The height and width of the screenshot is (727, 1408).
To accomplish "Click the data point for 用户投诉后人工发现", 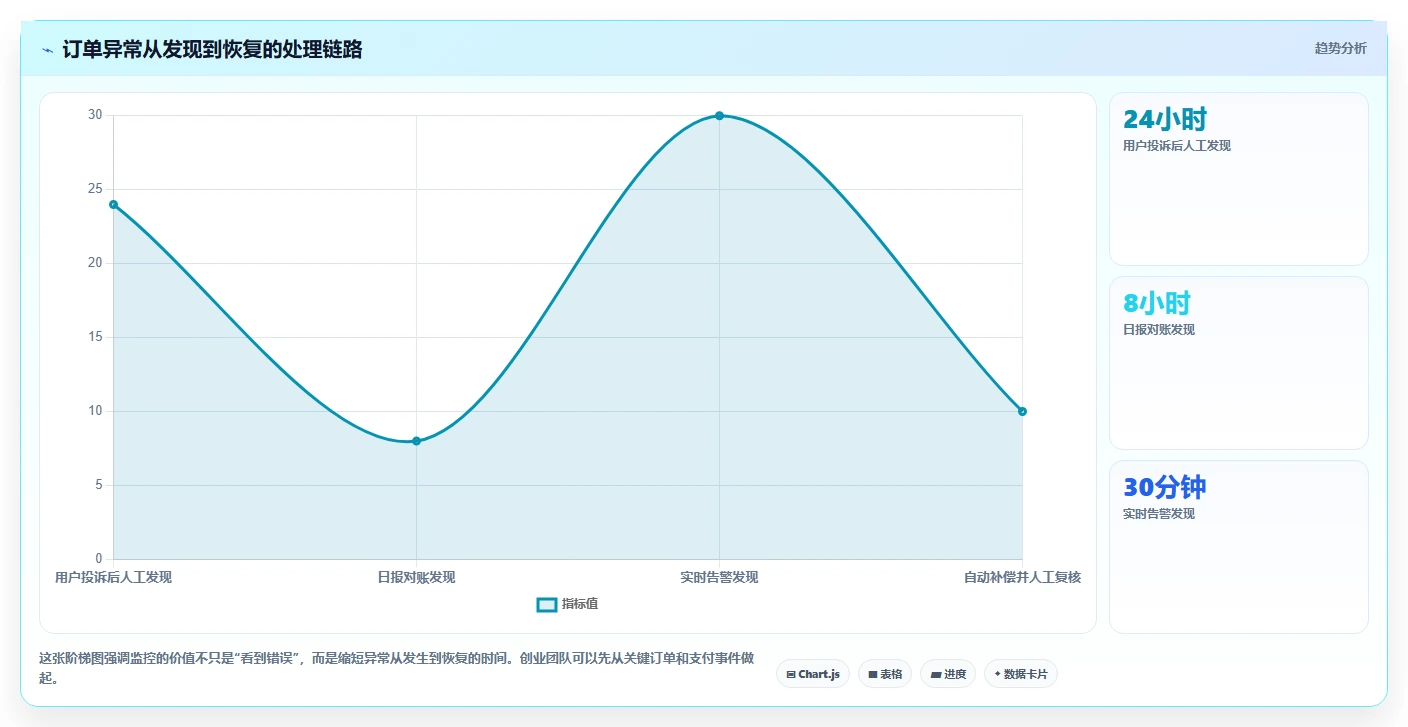I will click(113, 204).
